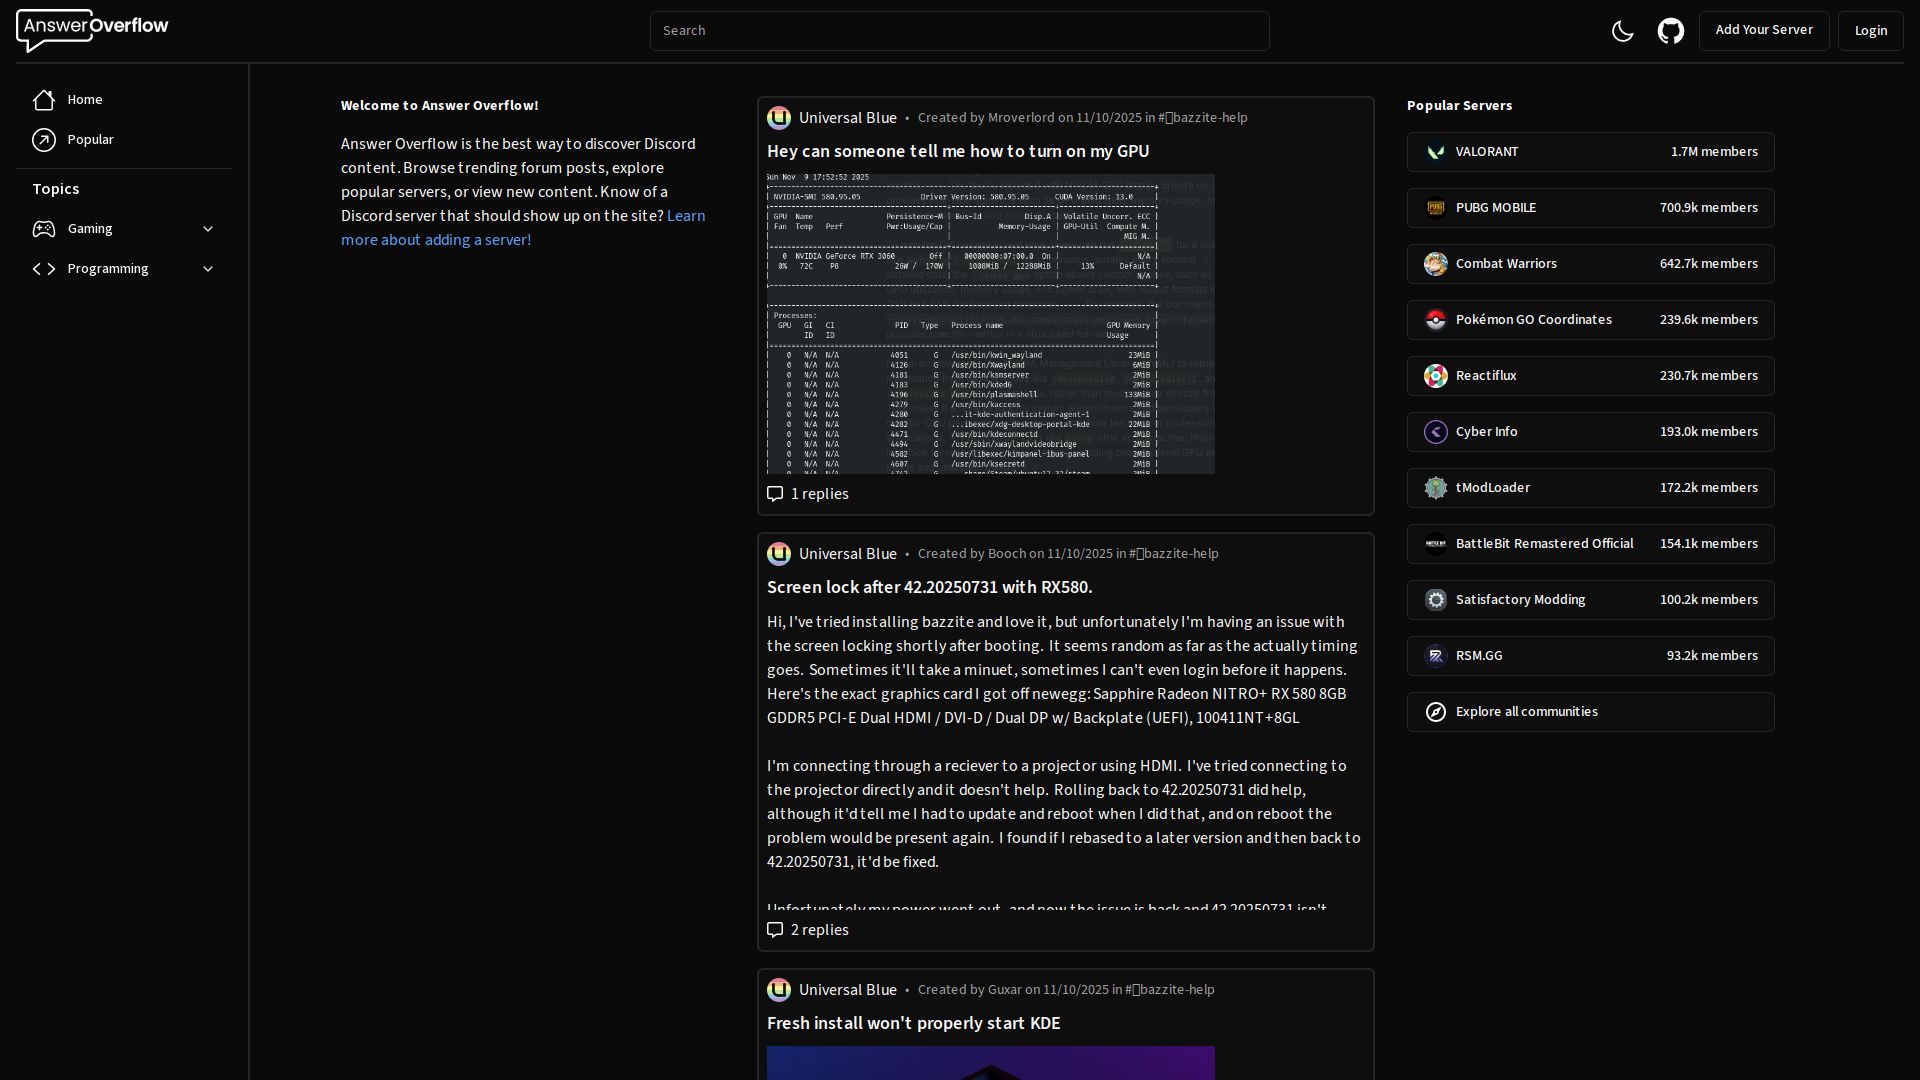Click the Add Your Server button
The height and width of the screenshot is (1080, 1920).
click(1763, 30)
